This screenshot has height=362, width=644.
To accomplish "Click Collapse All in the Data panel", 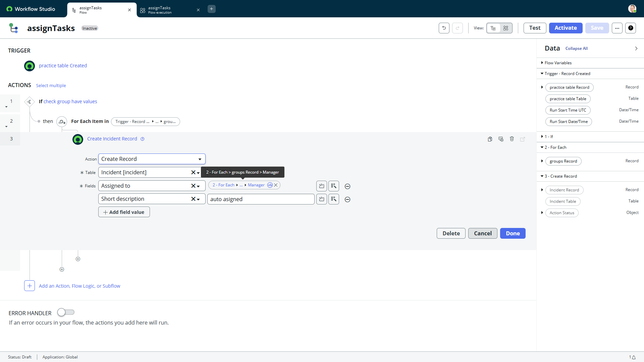I will (x=576, y=48).
